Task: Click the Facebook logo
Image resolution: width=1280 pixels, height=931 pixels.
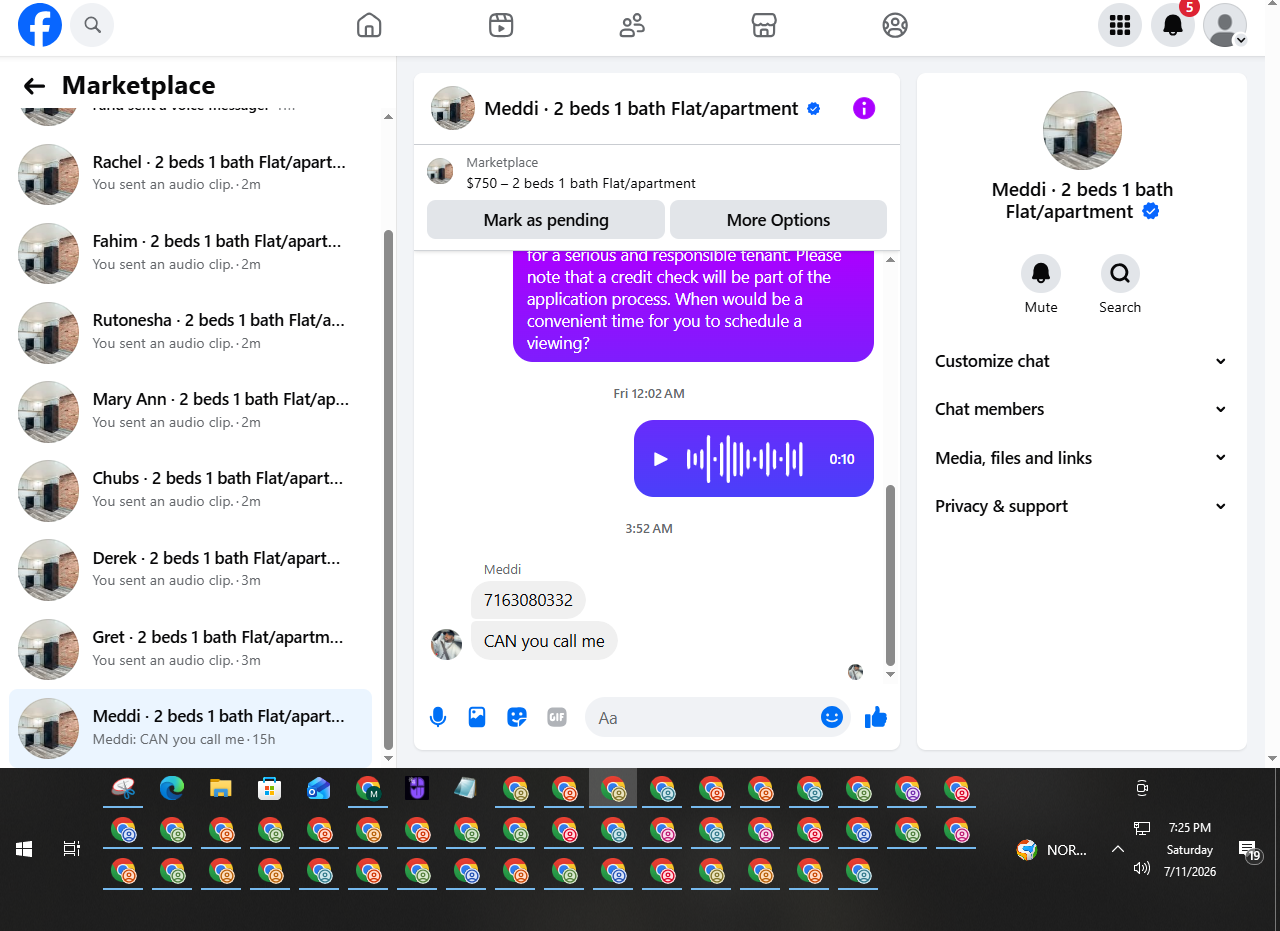Action: (x=40, y=25)
